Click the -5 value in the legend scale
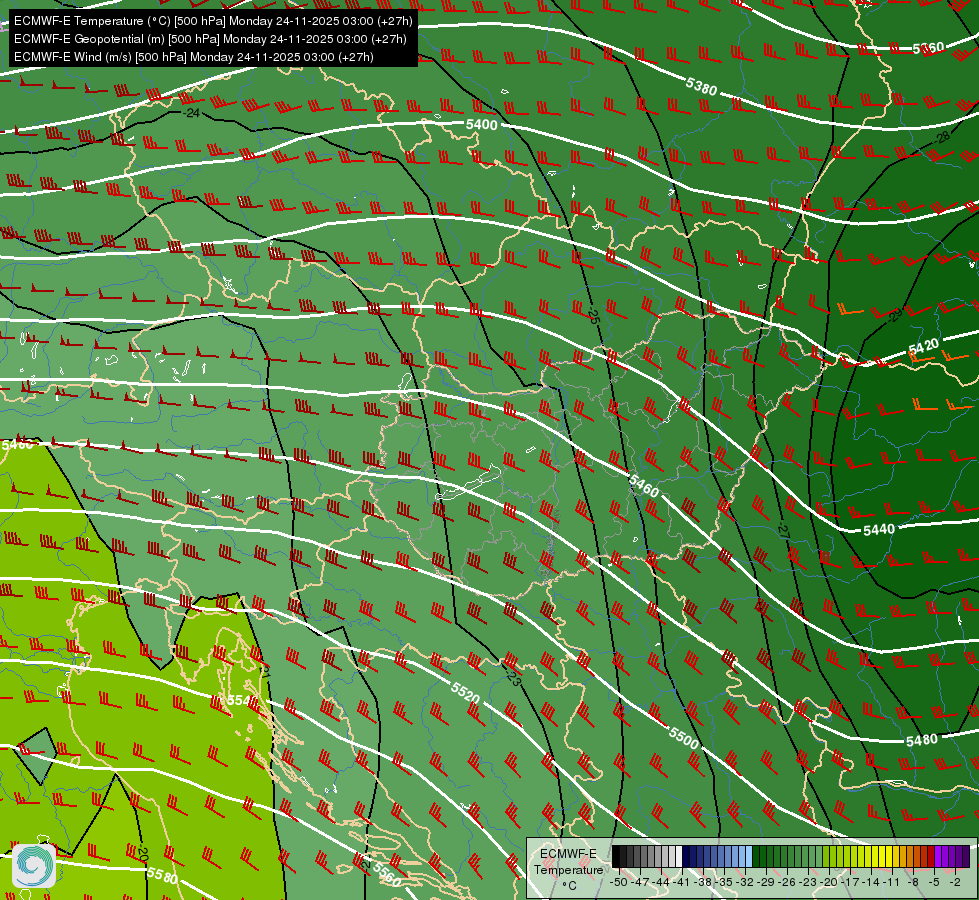This screenshot has width=979, height=900. (x=934, y=882)
